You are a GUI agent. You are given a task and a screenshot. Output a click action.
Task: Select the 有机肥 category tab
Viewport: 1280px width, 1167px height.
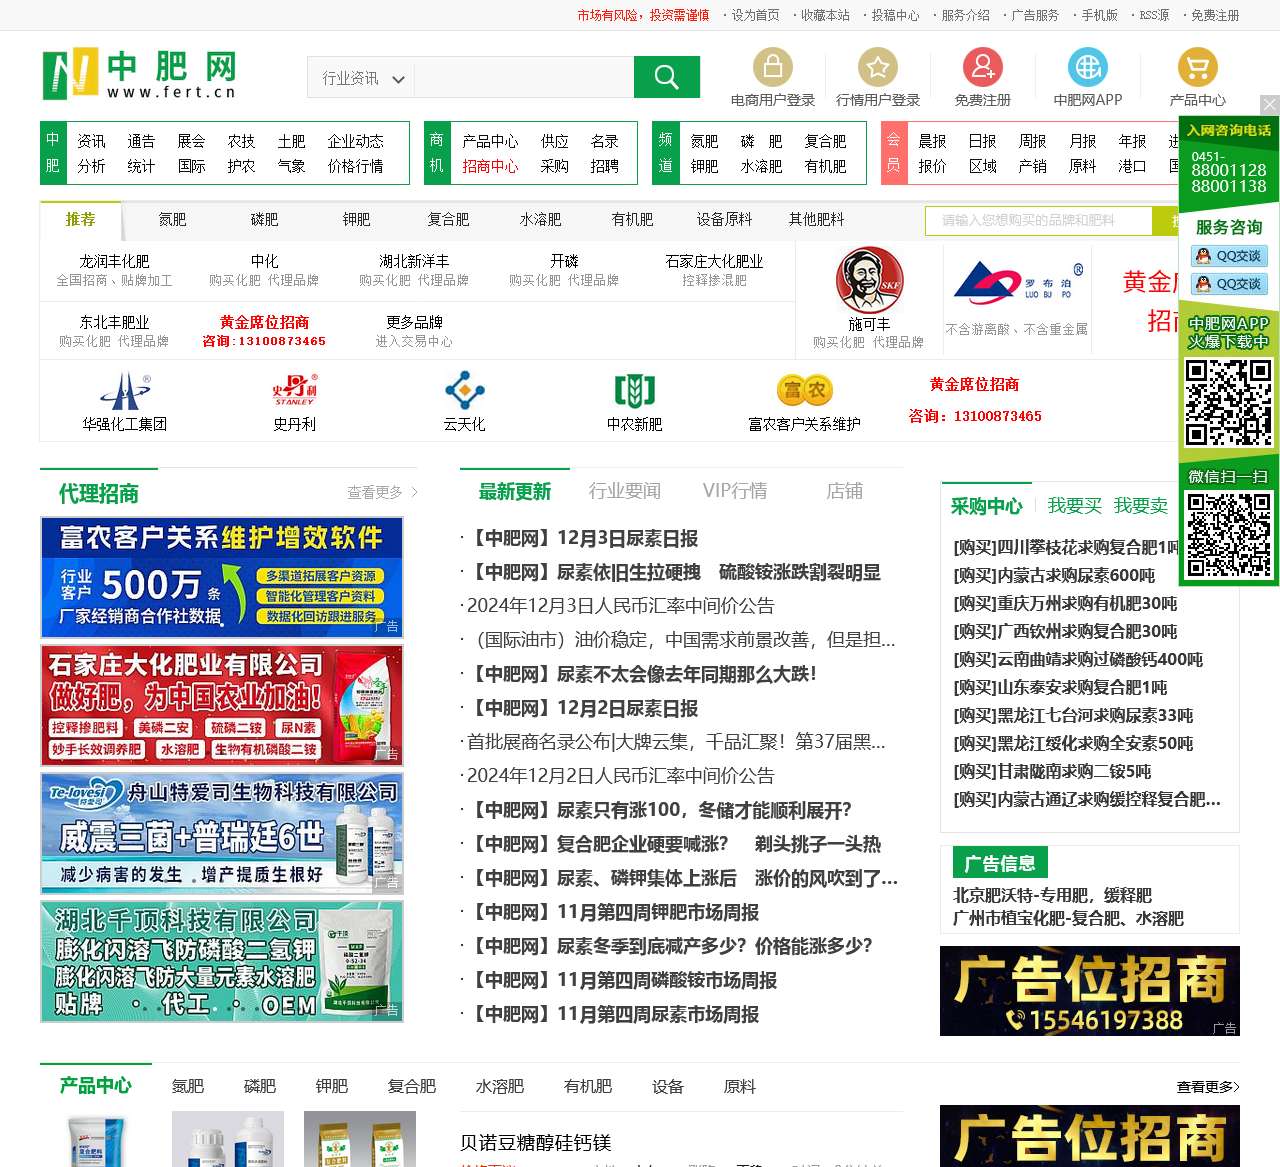pos(633,220)
